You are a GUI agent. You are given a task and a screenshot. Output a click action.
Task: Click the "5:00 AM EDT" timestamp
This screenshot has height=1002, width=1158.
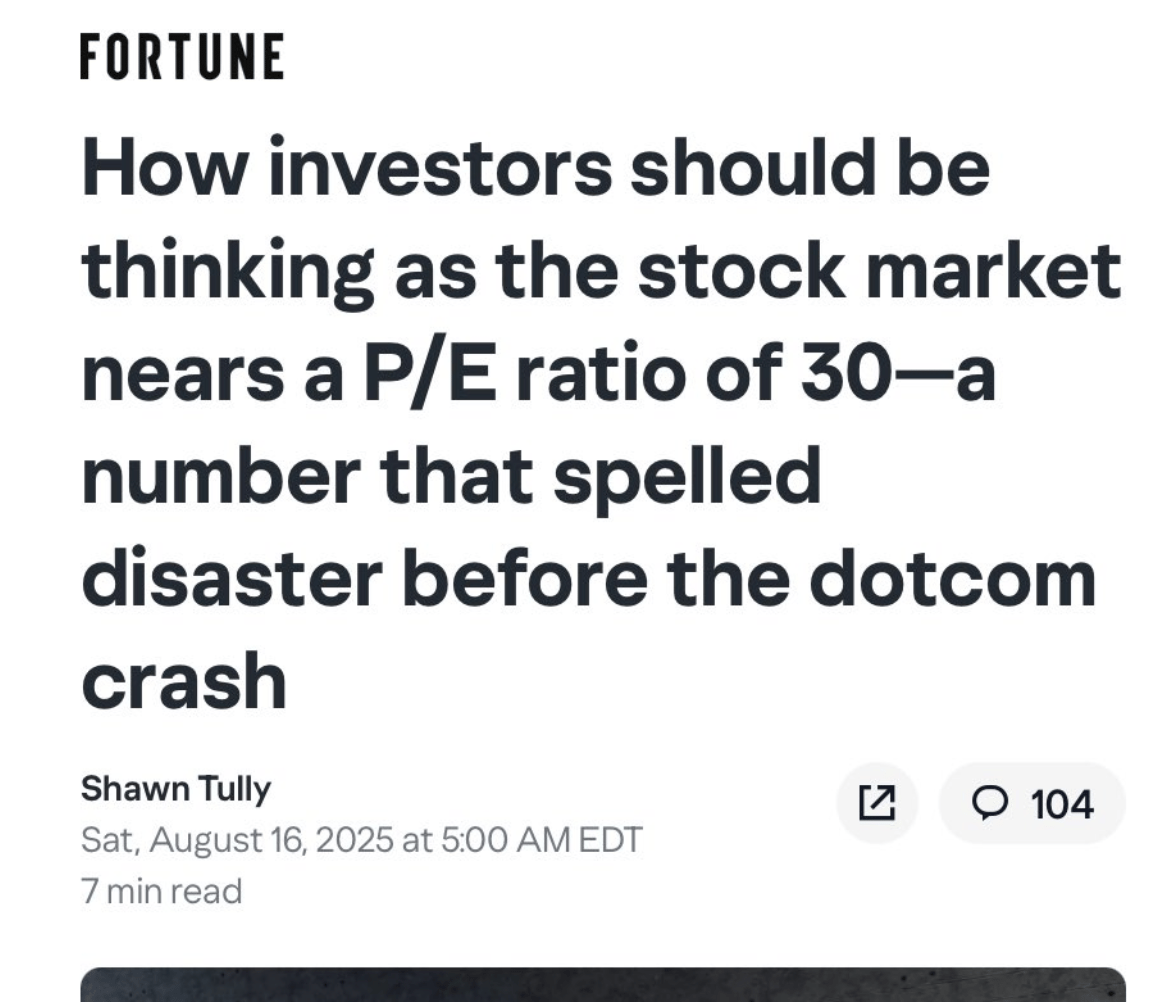[x=541, y=840]
